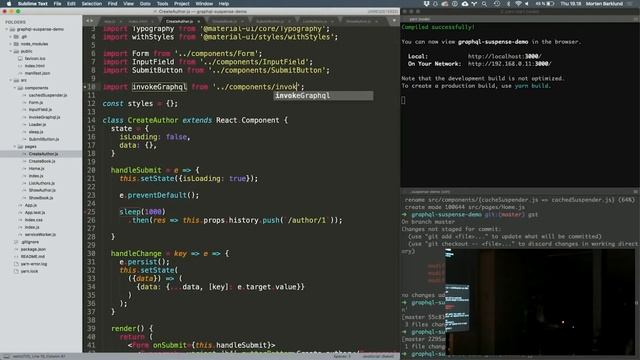The width and height of the screenshot is (640, 360).
Task: Click the .git folder icon
Action: (16, 36)
